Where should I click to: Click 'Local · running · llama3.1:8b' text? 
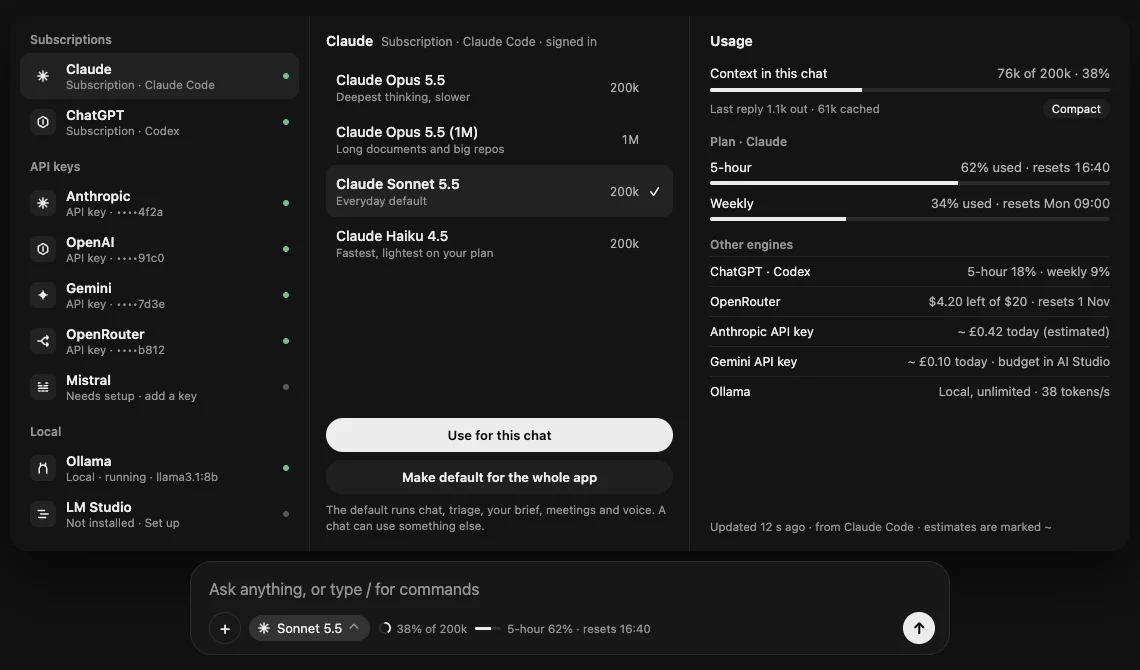point(142,477)
